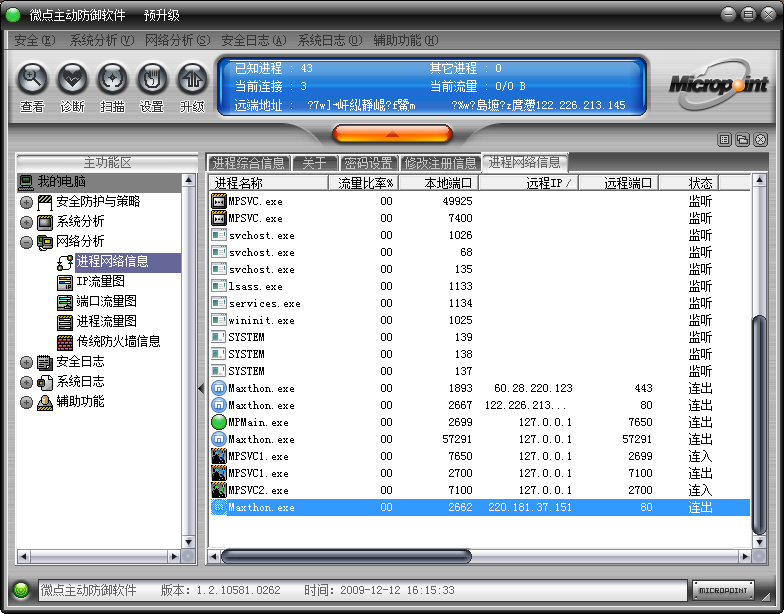Click the small round close-panel icon
784x614 pixels.
pos(760,140)
